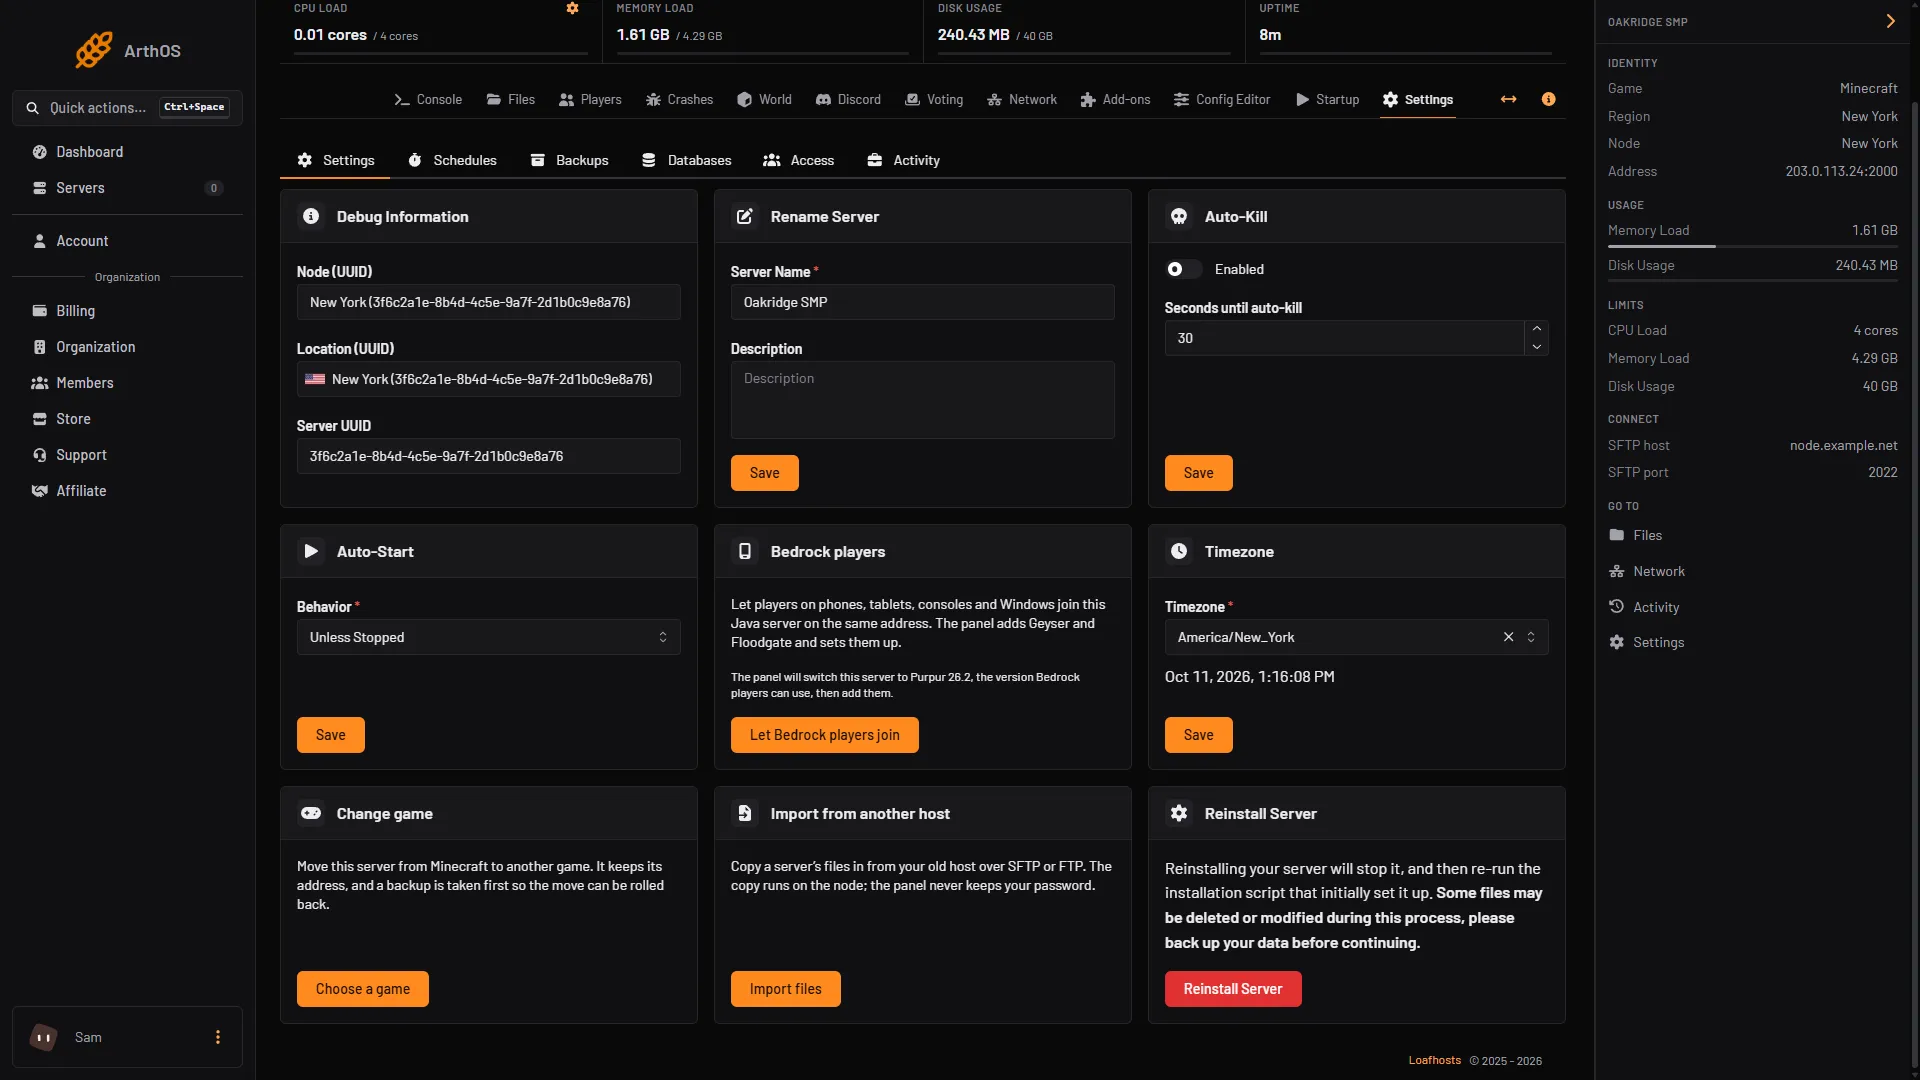Image resolution: width=1920 pixels, height=1080 pixels.
Task: Click the ArthOS wheat logo icon
Action: click(x=94, y=50)
